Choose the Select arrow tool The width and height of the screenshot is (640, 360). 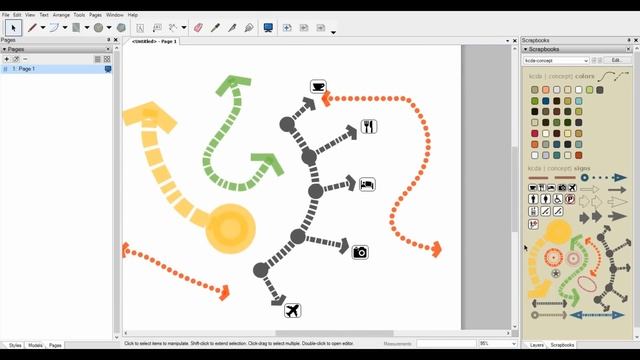pyautogui.click(x=13, y=28)
